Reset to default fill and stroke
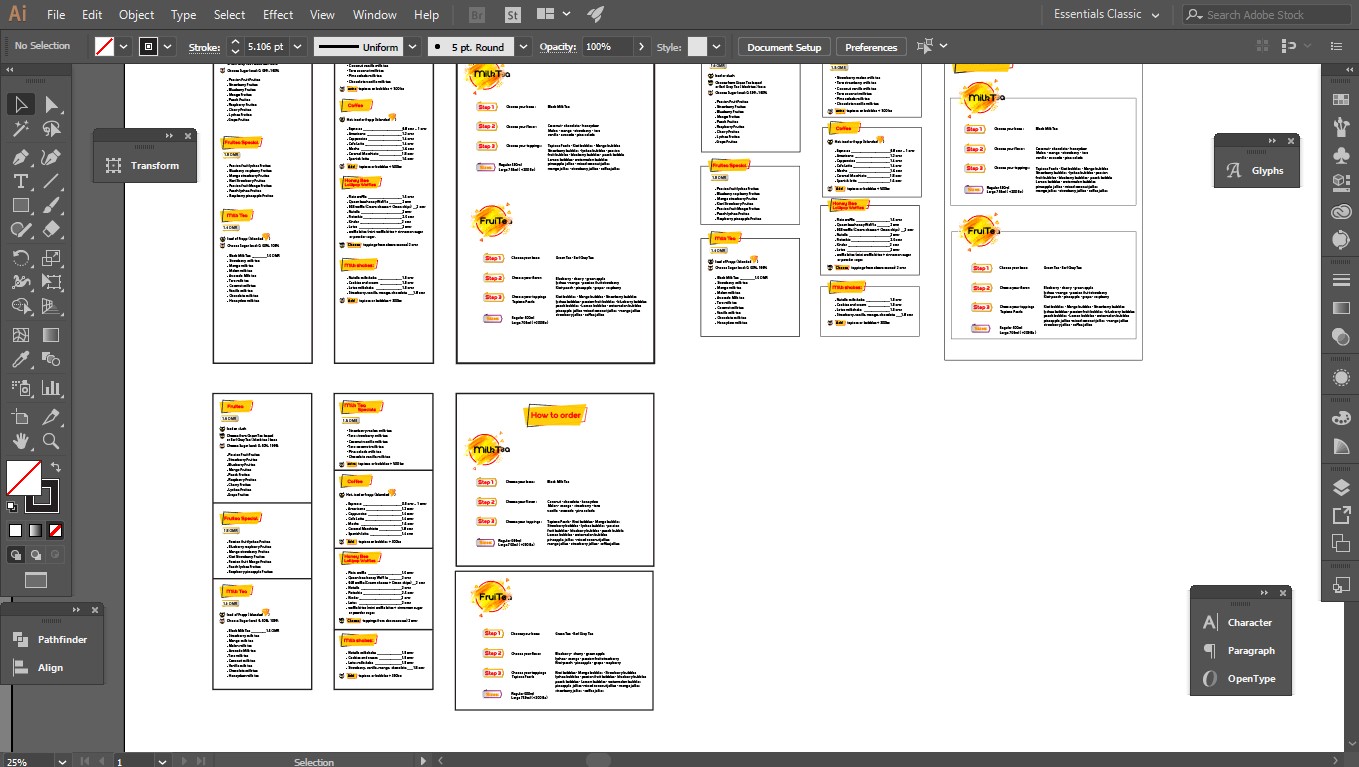This screenshot has height=767, width=1359. [x=12, y=508]
